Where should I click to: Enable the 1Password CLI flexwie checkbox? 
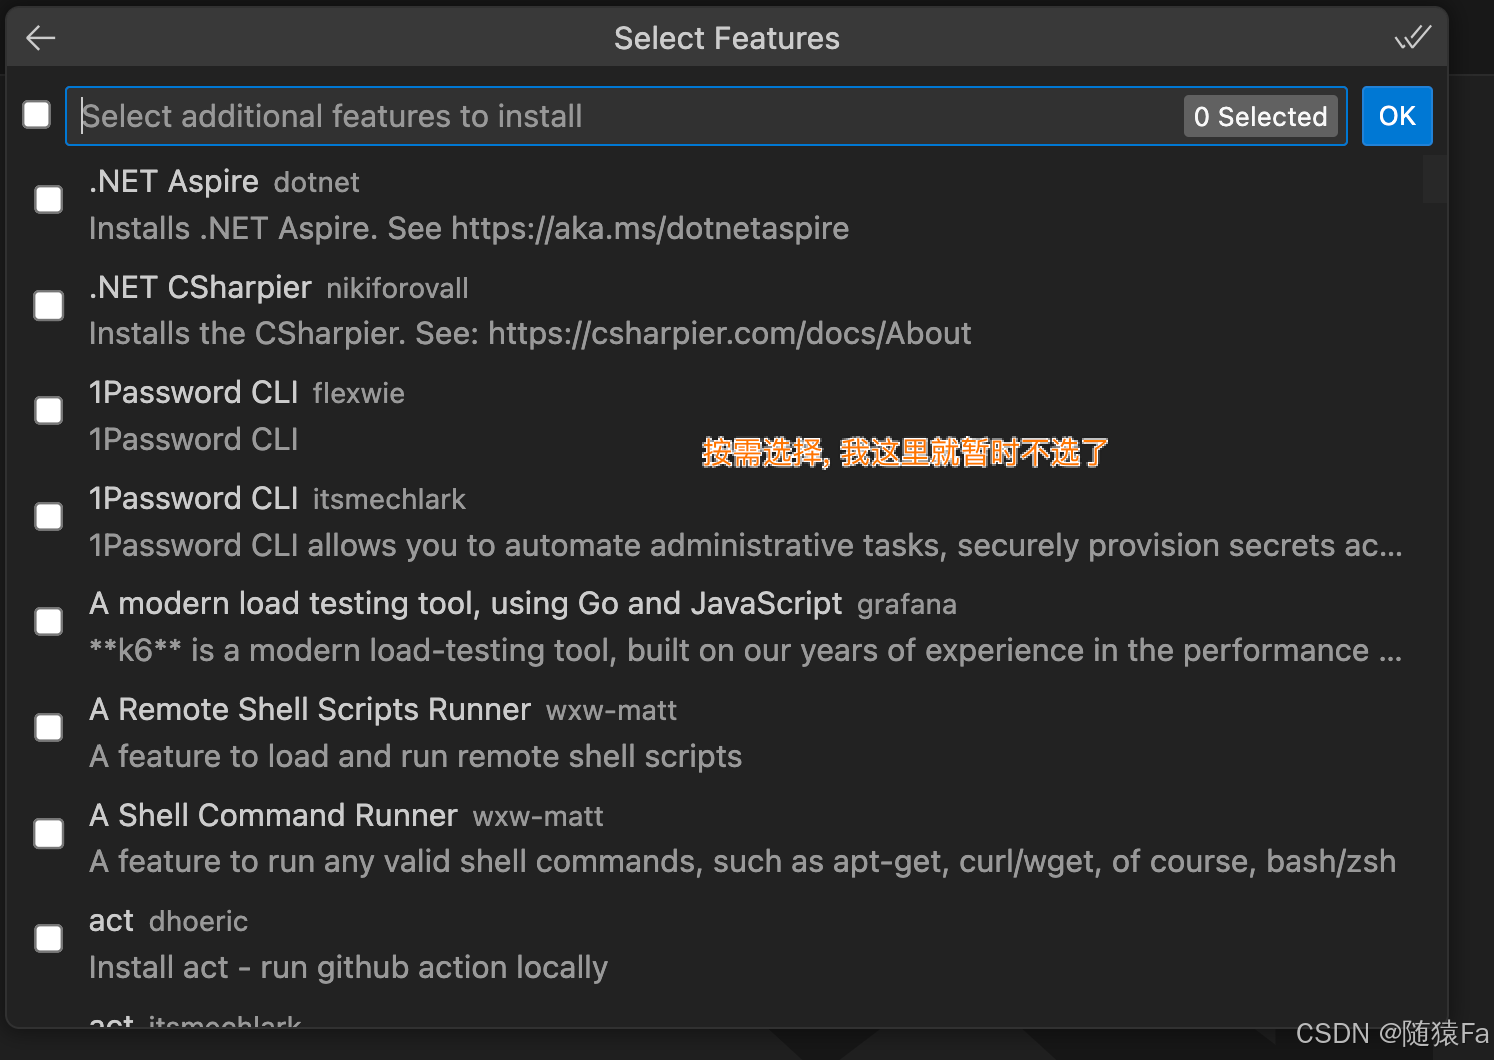49,411
